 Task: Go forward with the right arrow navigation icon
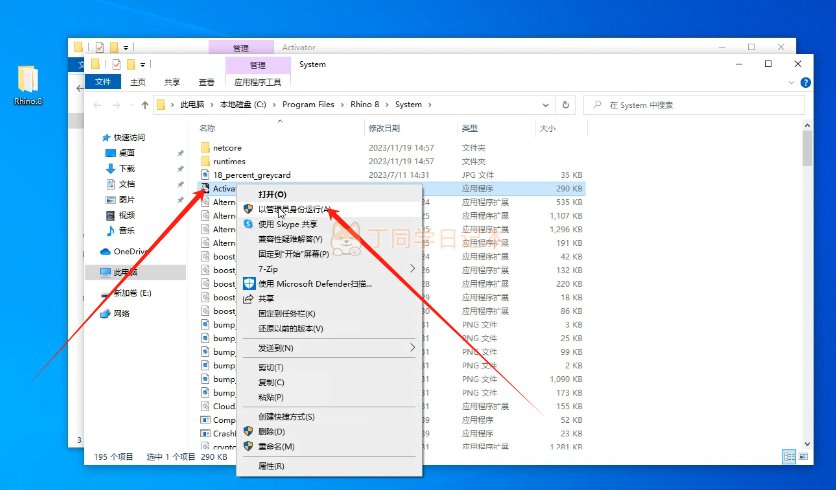tap(116, 105)
